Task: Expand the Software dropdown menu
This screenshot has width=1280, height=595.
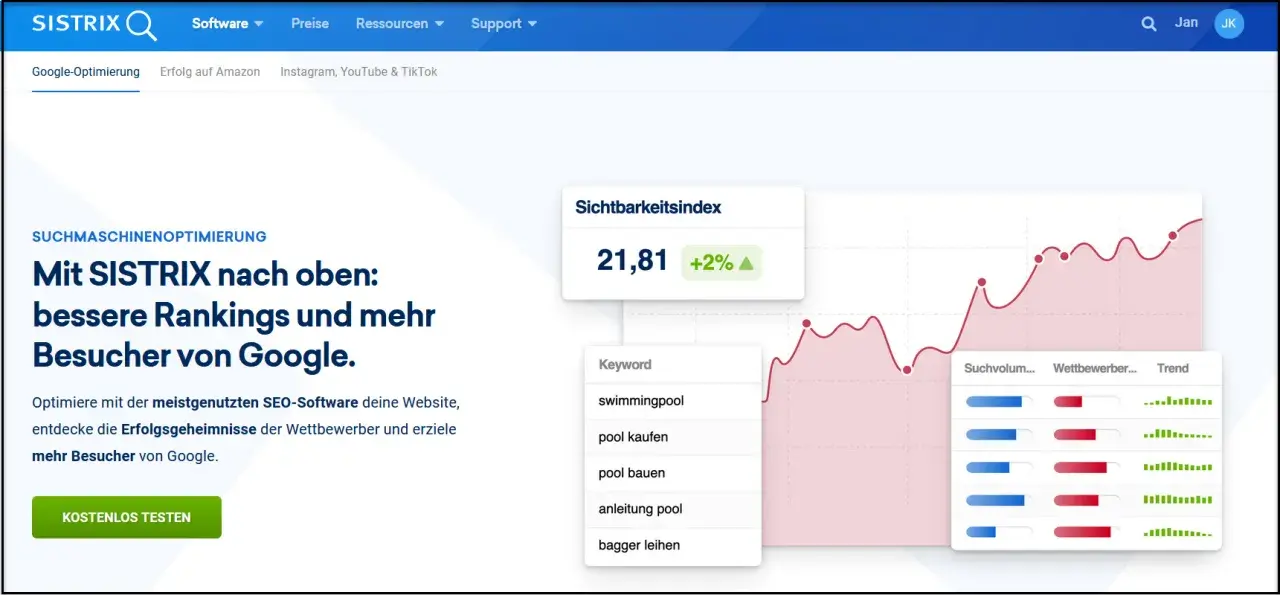Action: click(x=228, y=24)
